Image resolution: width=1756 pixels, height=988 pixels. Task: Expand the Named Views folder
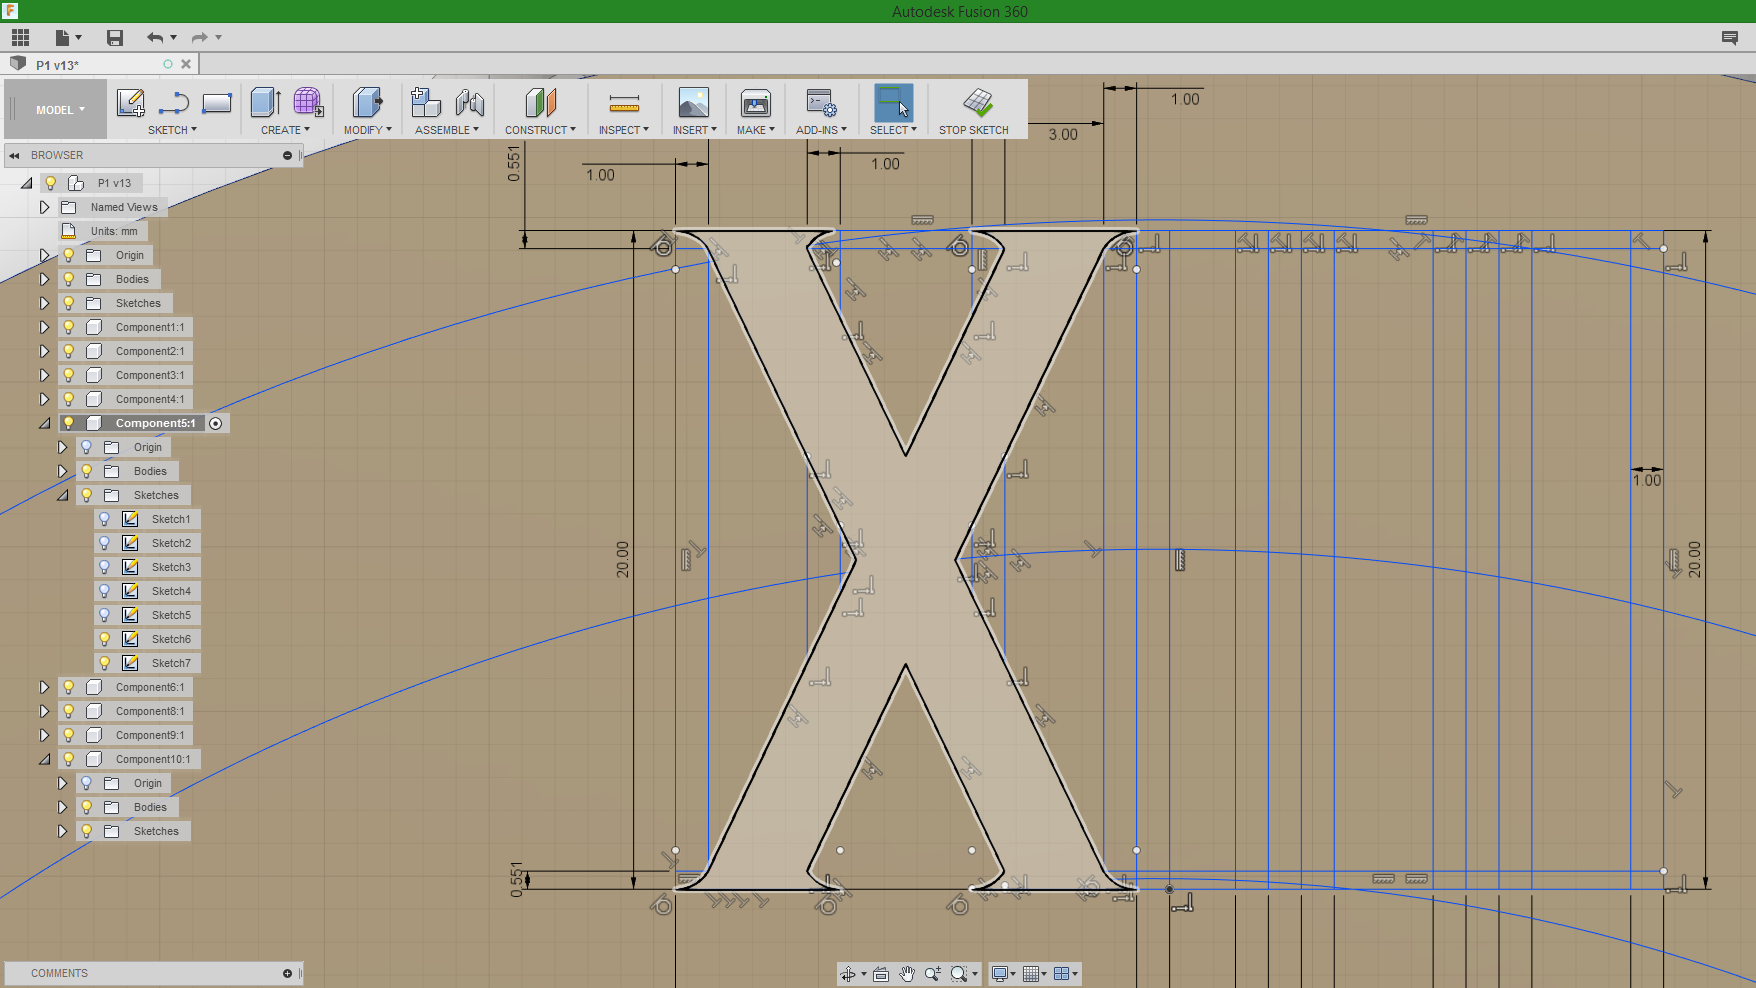click(x=44, y=207)
